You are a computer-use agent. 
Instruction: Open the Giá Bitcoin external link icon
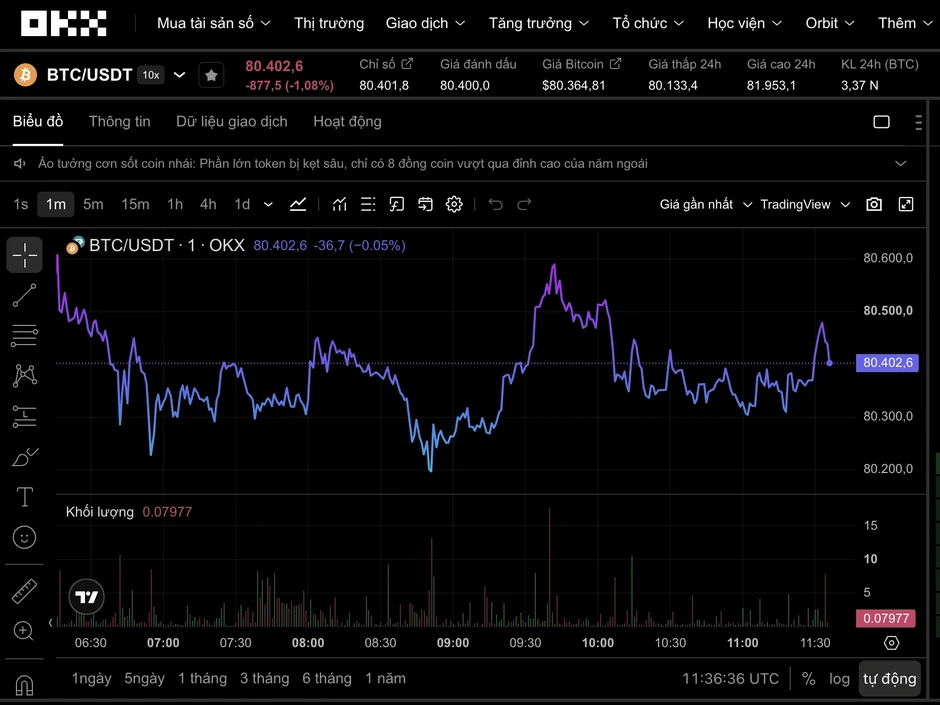point(615,64)
